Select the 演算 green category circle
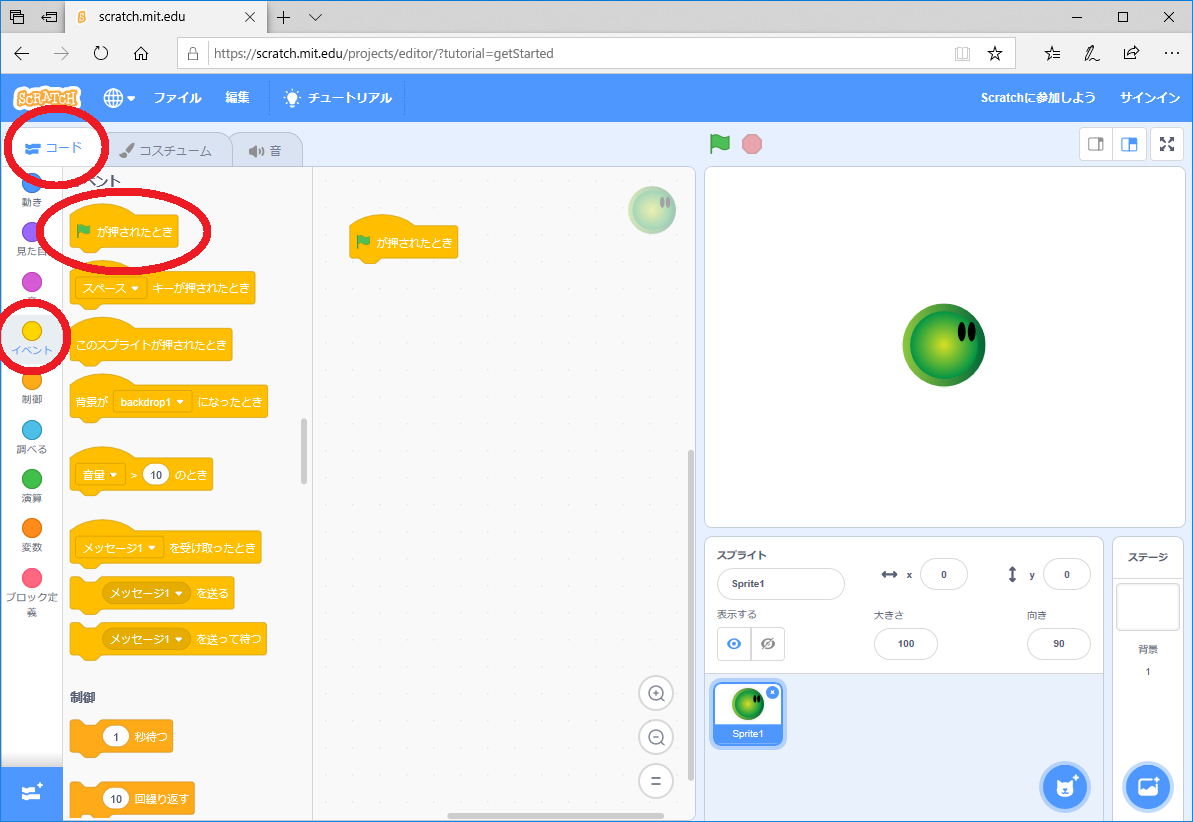Screen dimensions: 1193x822 pyautogui.click(x=32, y=480)
